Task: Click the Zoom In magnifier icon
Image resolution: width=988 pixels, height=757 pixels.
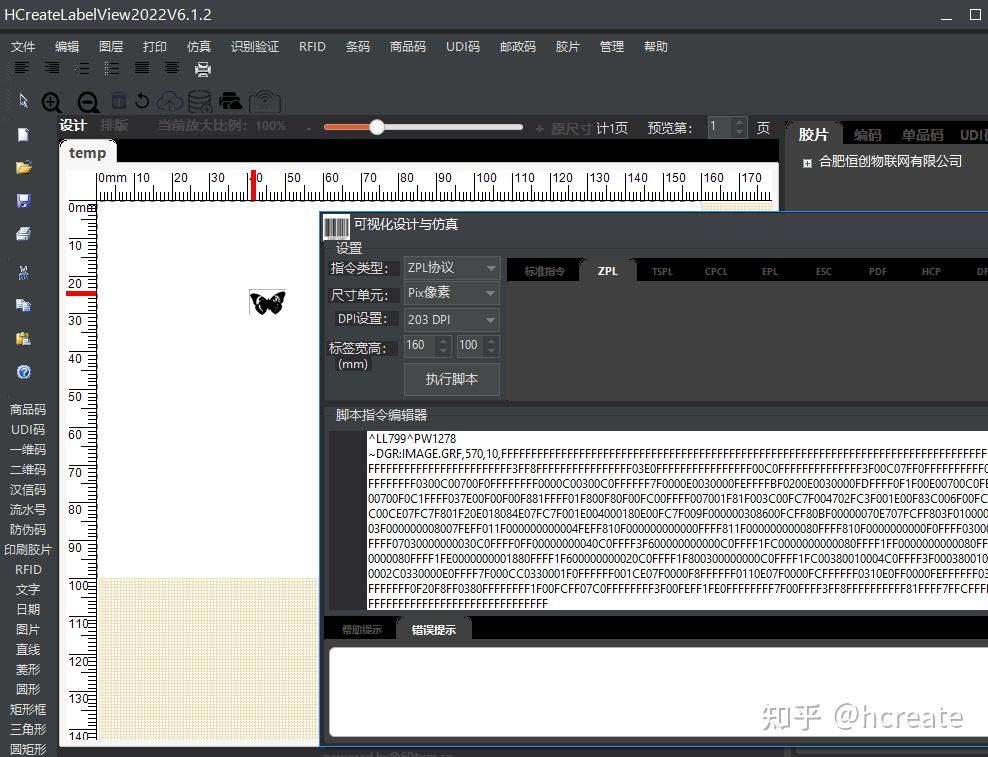Action: [x=51, y=100]
